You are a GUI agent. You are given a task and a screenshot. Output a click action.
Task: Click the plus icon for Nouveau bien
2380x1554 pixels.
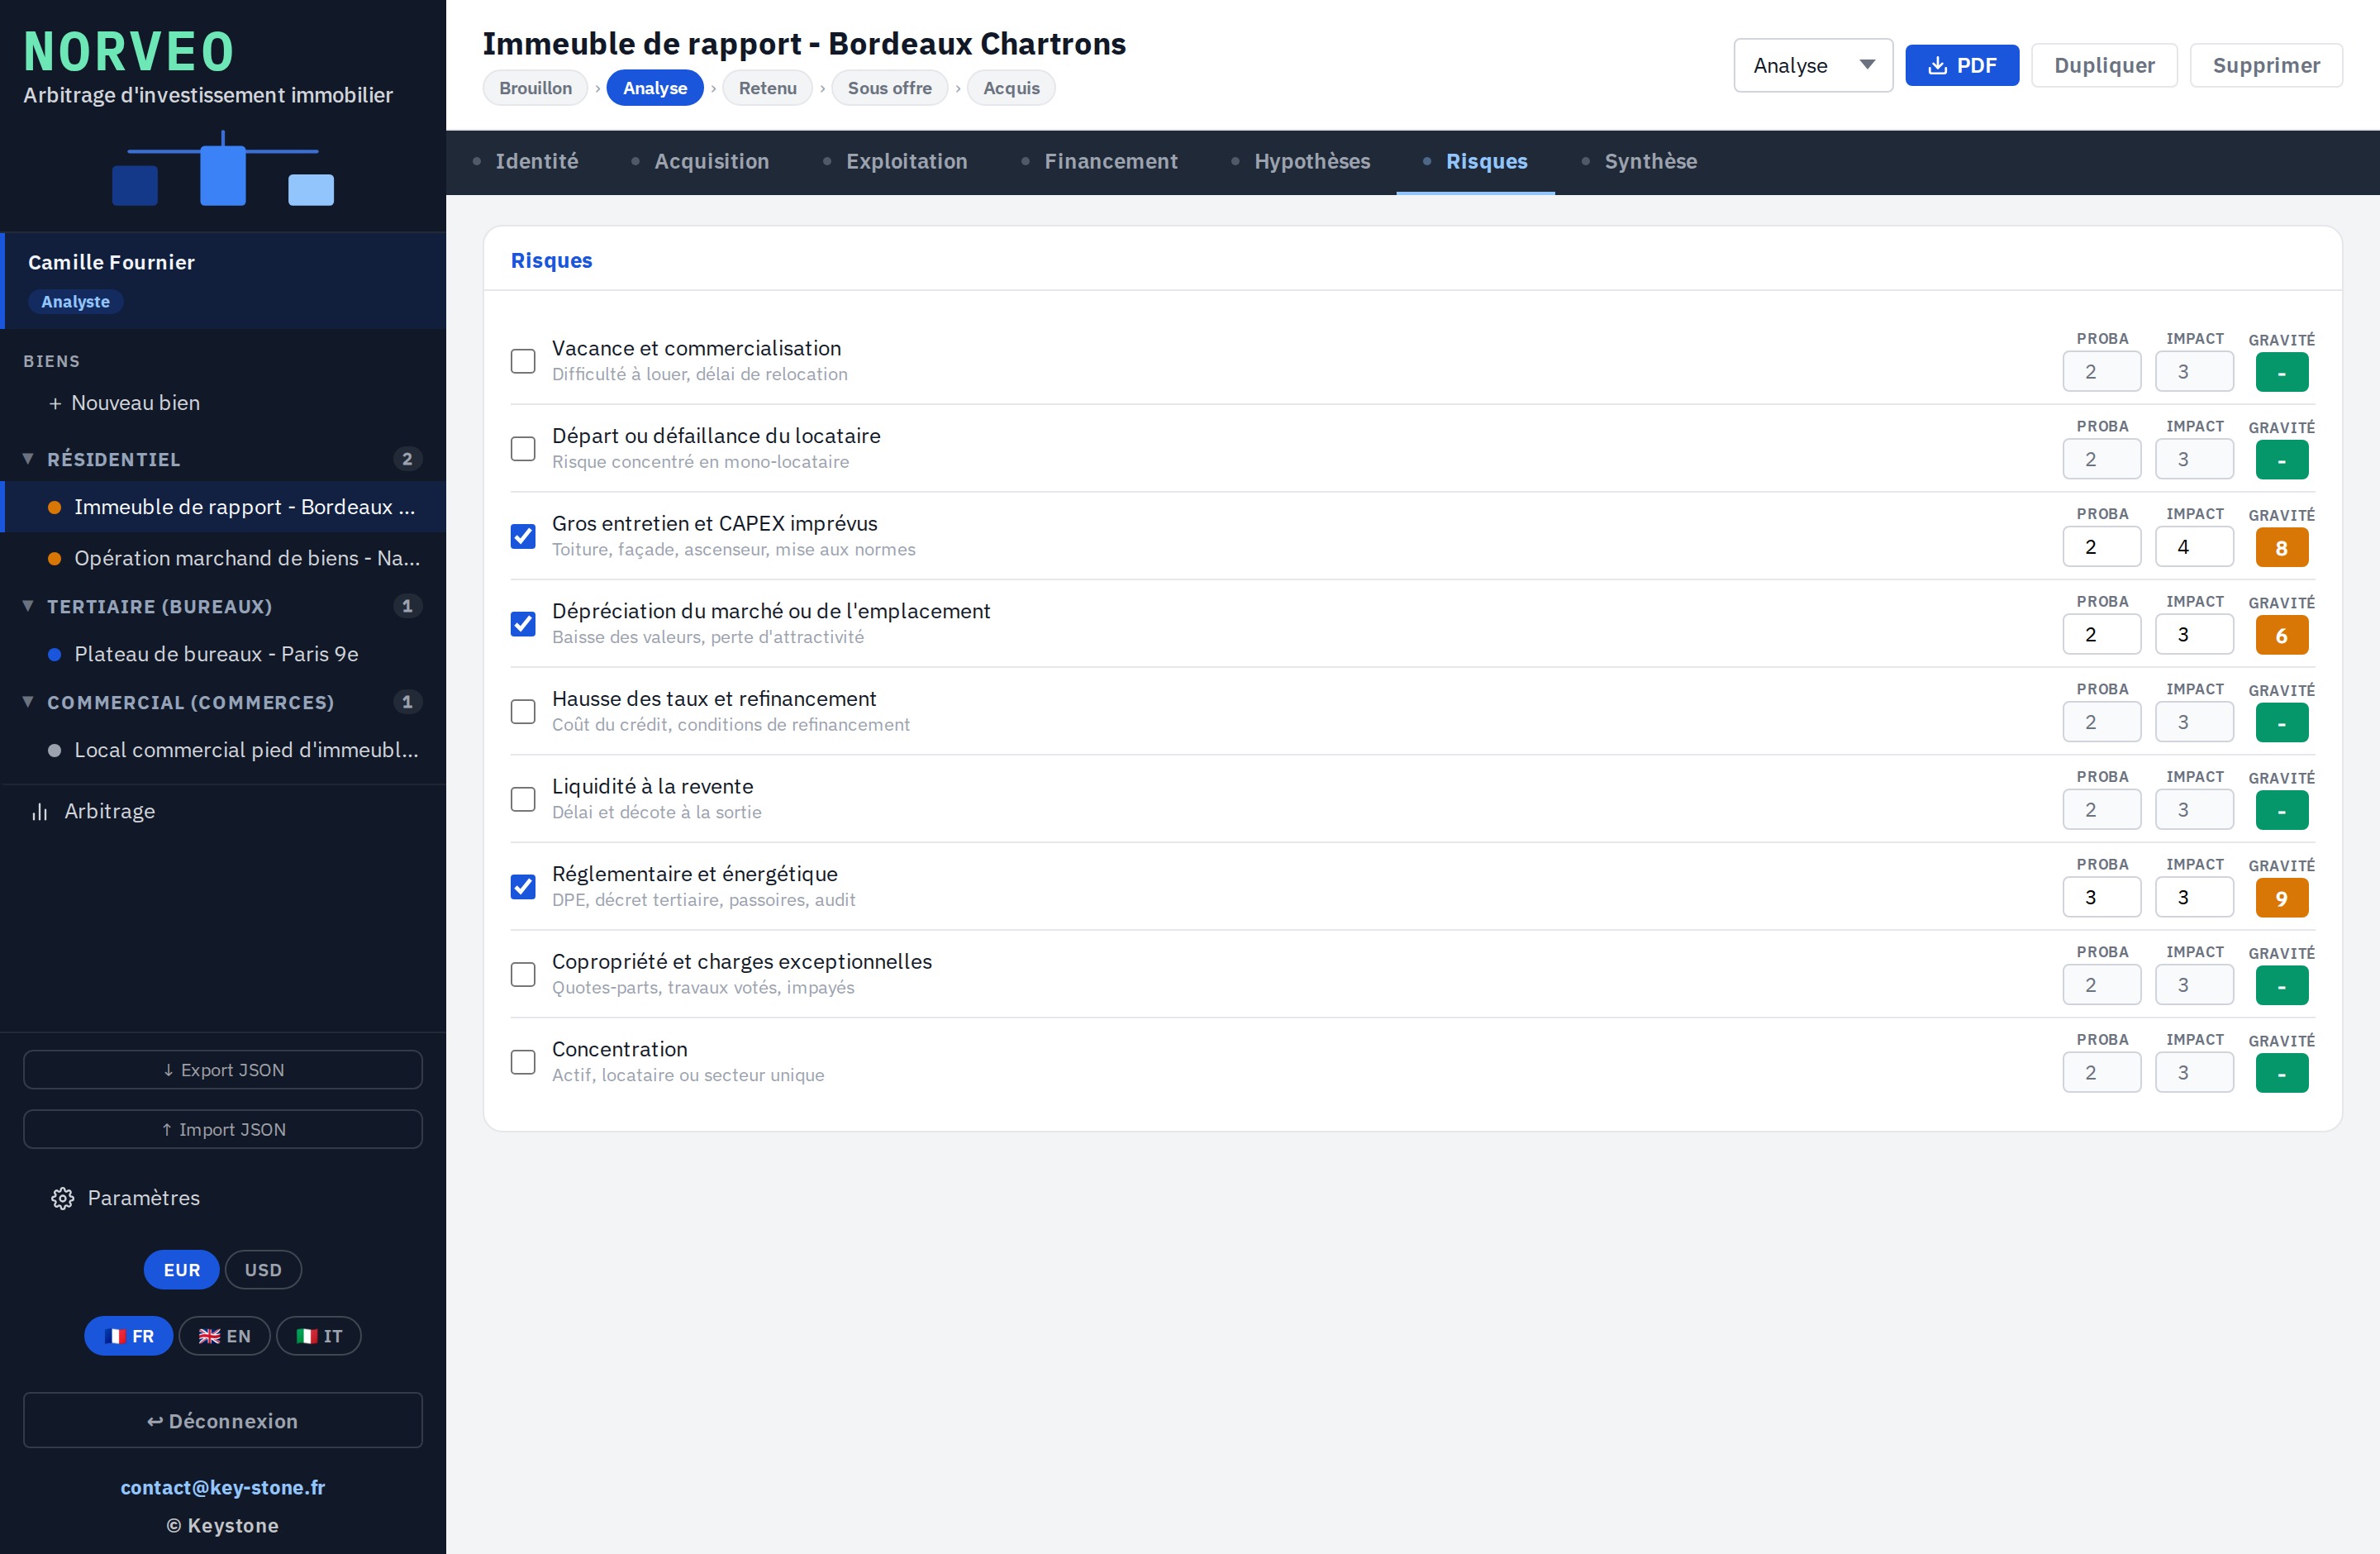pyautogui.click(x=55, y=403)
